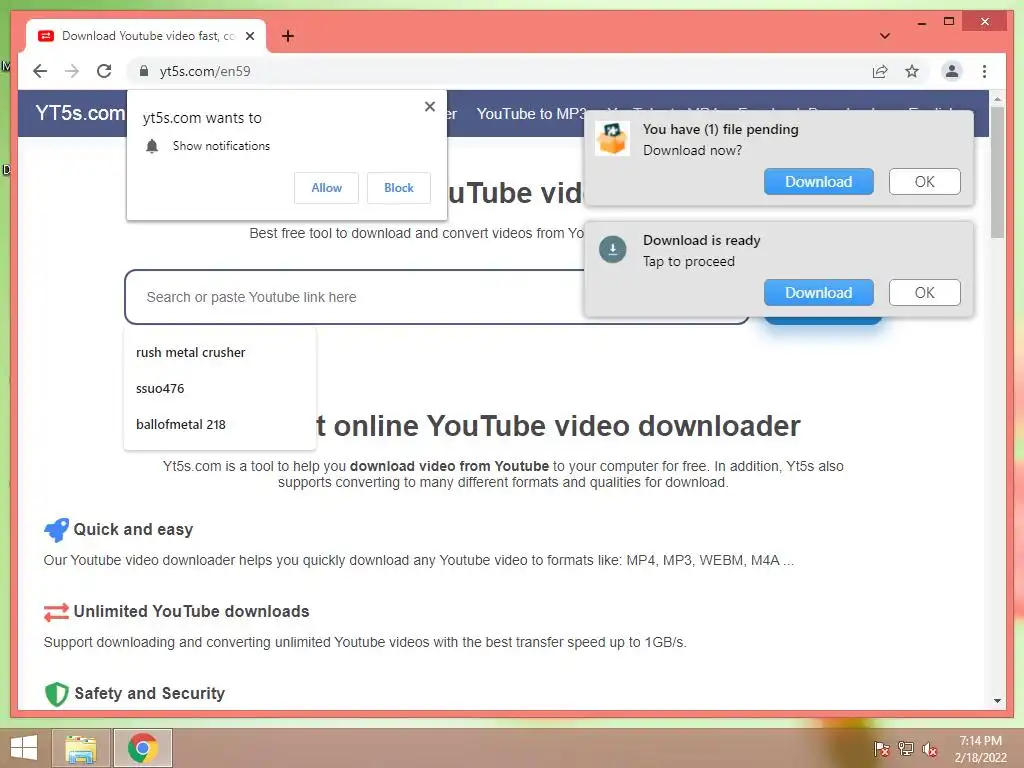
Task: Share this page icon in address bar
Action: click(880, 72)
